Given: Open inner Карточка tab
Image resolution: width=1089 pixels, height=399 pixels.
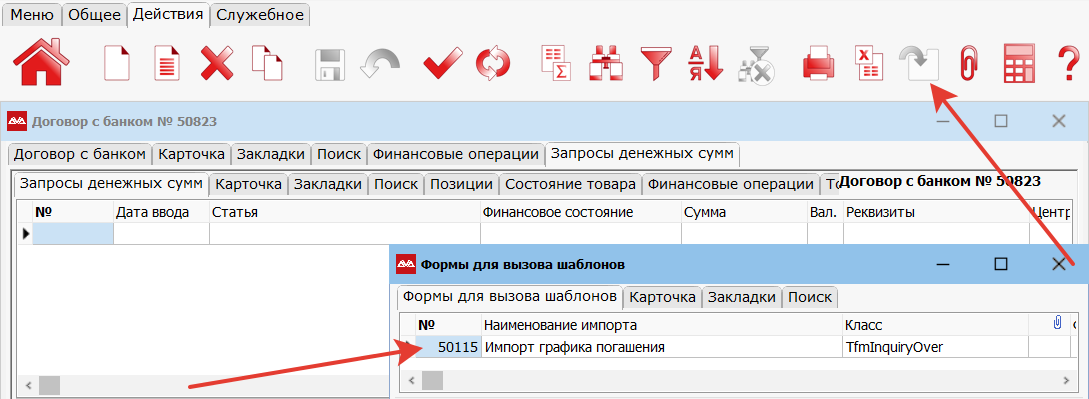Looking at the screenshot, I should pos(249,185).
